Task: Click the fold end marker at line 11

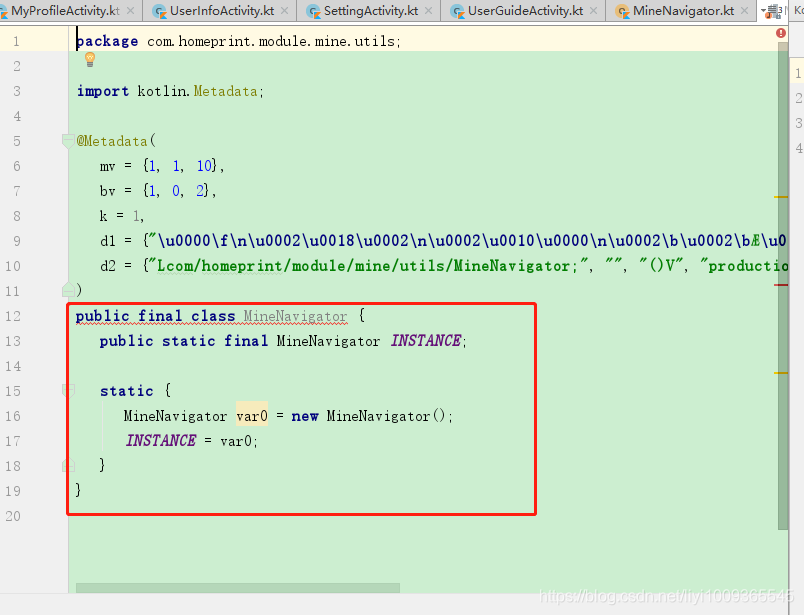Action: (x=68, y=290)
